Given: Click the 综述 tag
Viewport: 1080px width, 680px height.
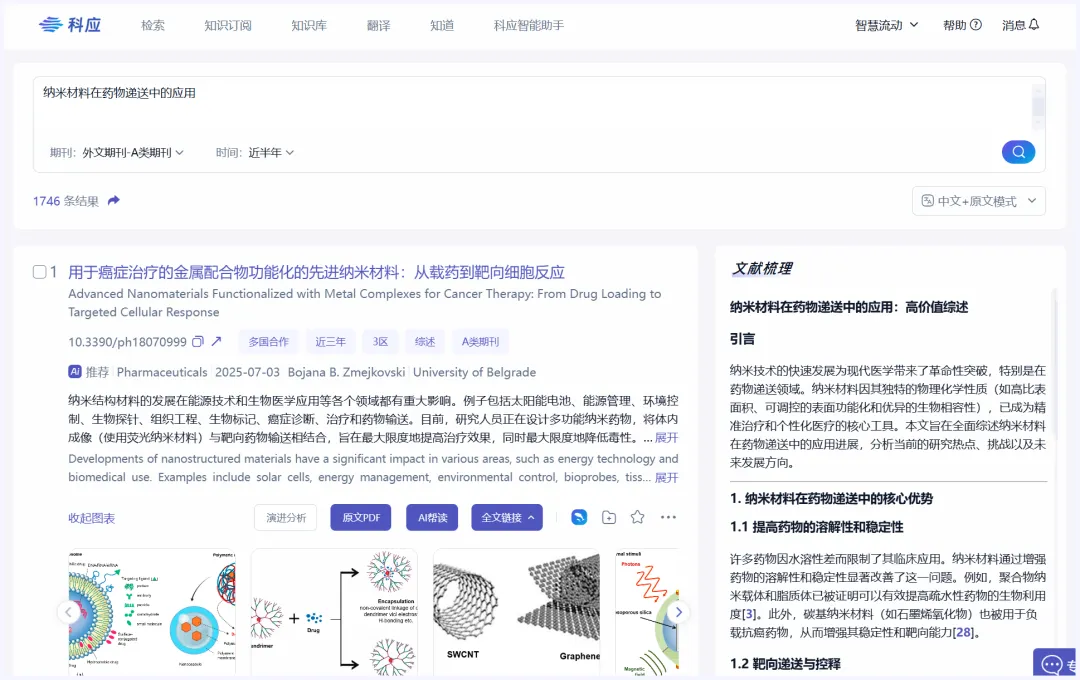Looking at the screenshot, I should coord(425,342).
